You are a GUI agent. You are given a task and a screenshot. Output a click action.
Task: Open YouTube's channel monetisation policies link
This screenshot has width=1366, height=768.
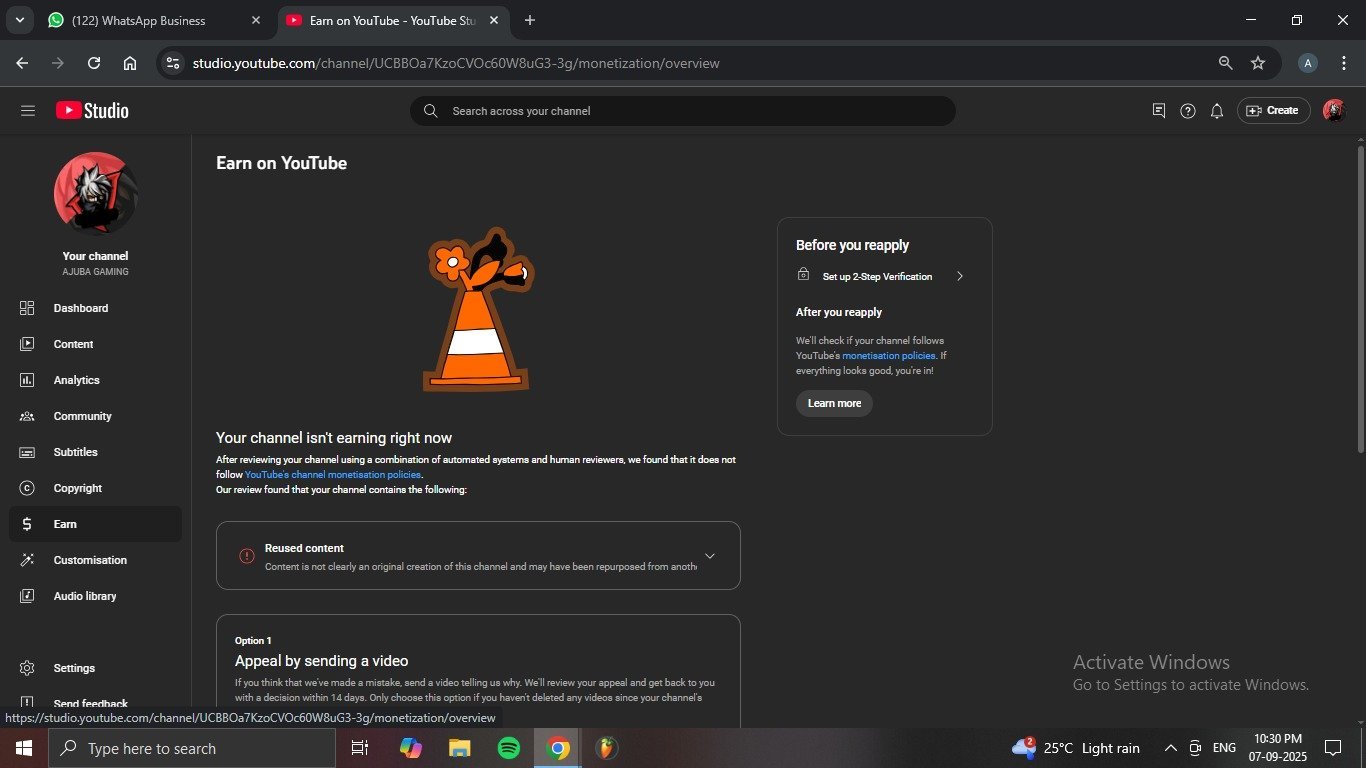(332, 475)
